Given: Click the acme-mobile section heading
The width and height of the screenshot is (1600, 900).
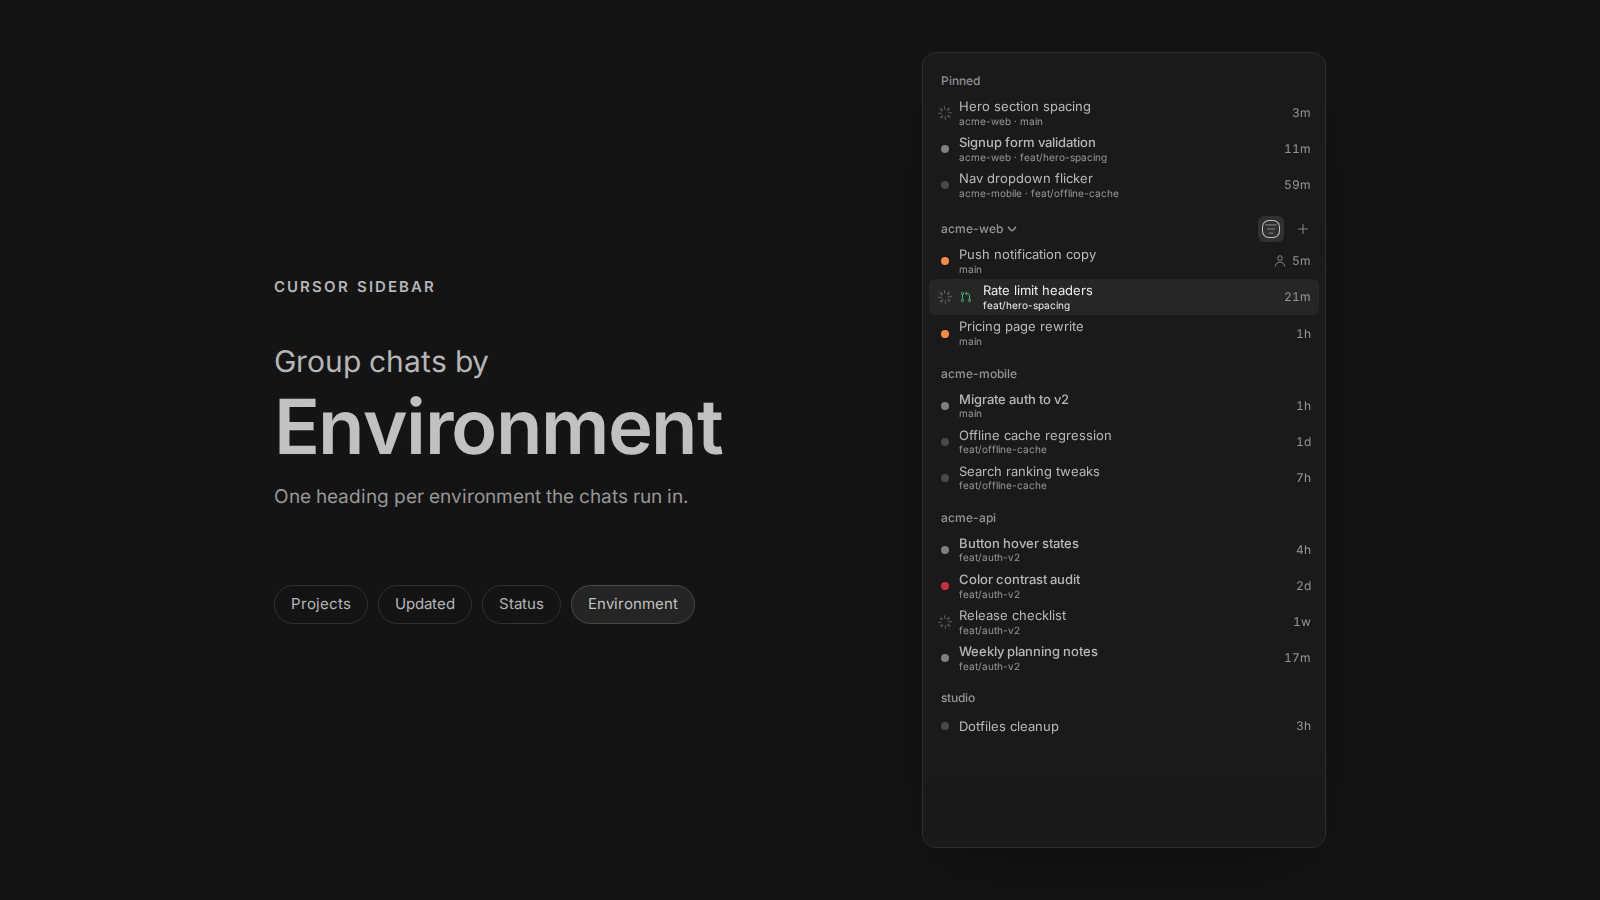Looking at the screenshot, I should [x=979, y=374].
